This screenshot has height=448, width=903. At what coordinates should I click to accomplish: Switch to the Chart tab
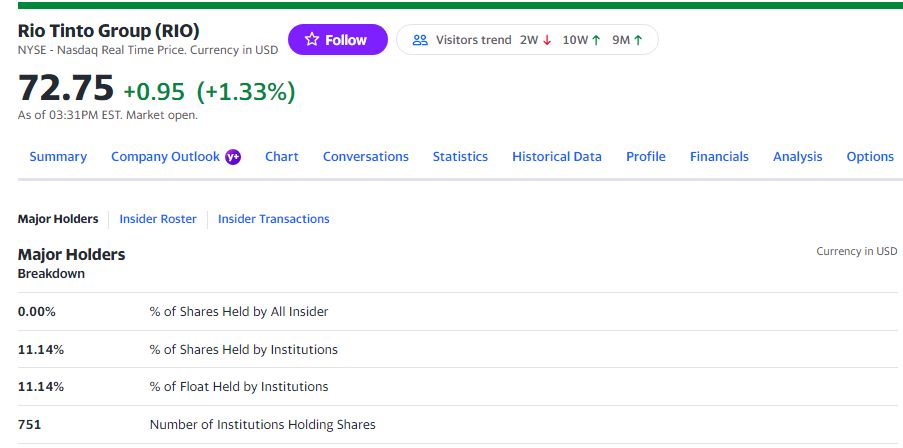pos(282,157)
